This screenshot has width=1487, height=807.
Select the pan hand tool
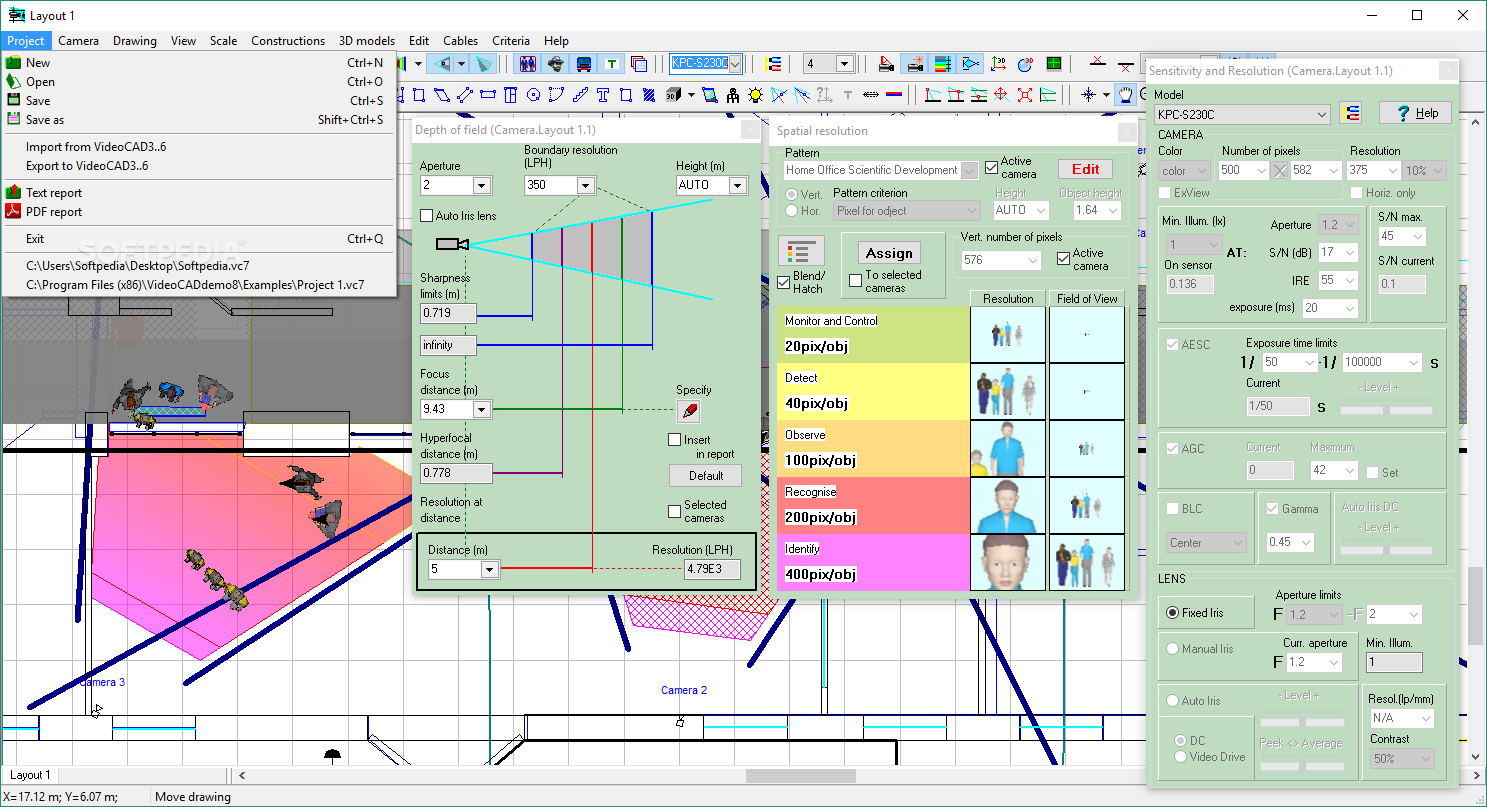(1126, 95)
